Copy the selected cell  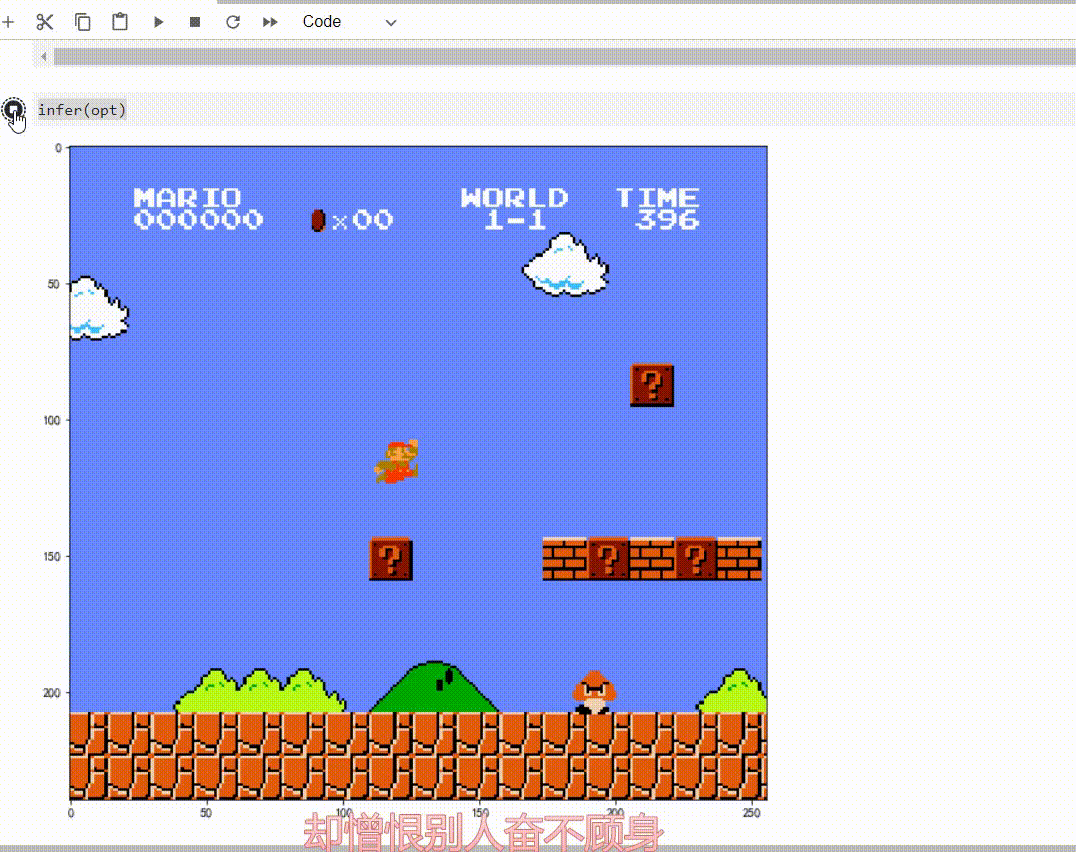[82, 22]
